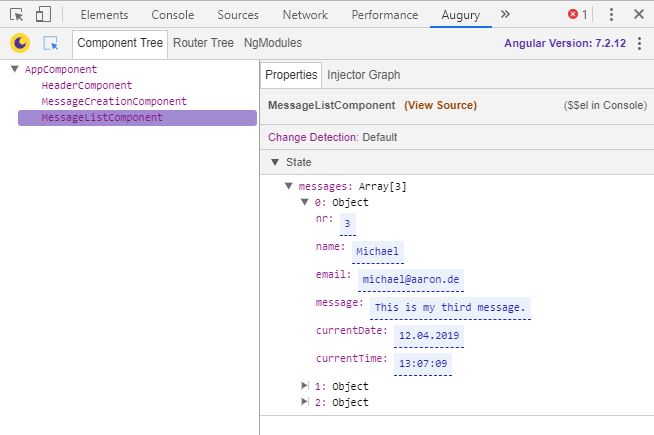This screenshot has width=654, height=435.
Task: Toggle the device toolbar icon
Action: click(43, 15)
